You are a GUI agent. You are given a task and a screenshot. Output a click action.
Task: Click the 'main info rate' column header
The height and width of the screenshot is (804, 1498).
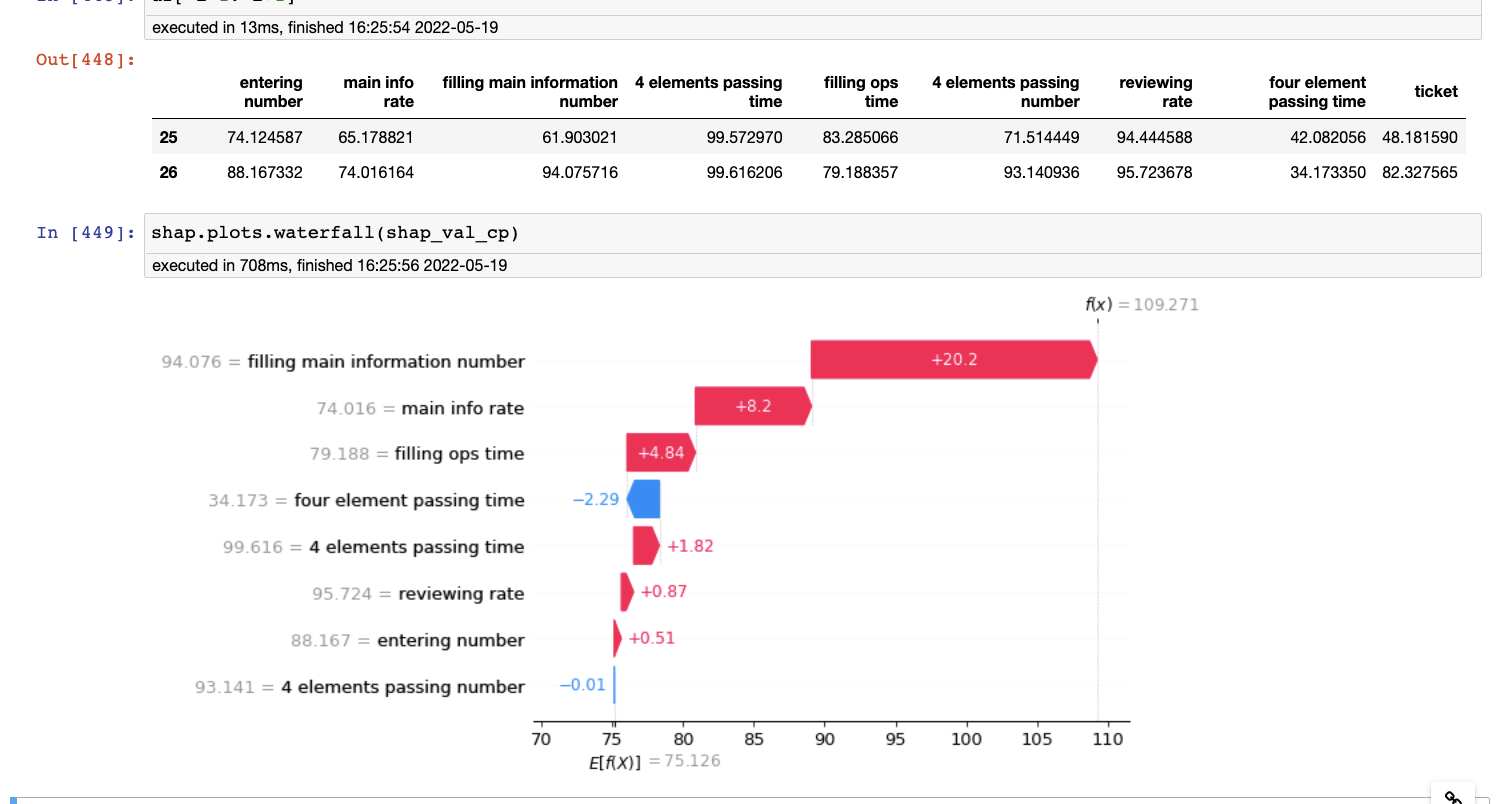(378, 92)
